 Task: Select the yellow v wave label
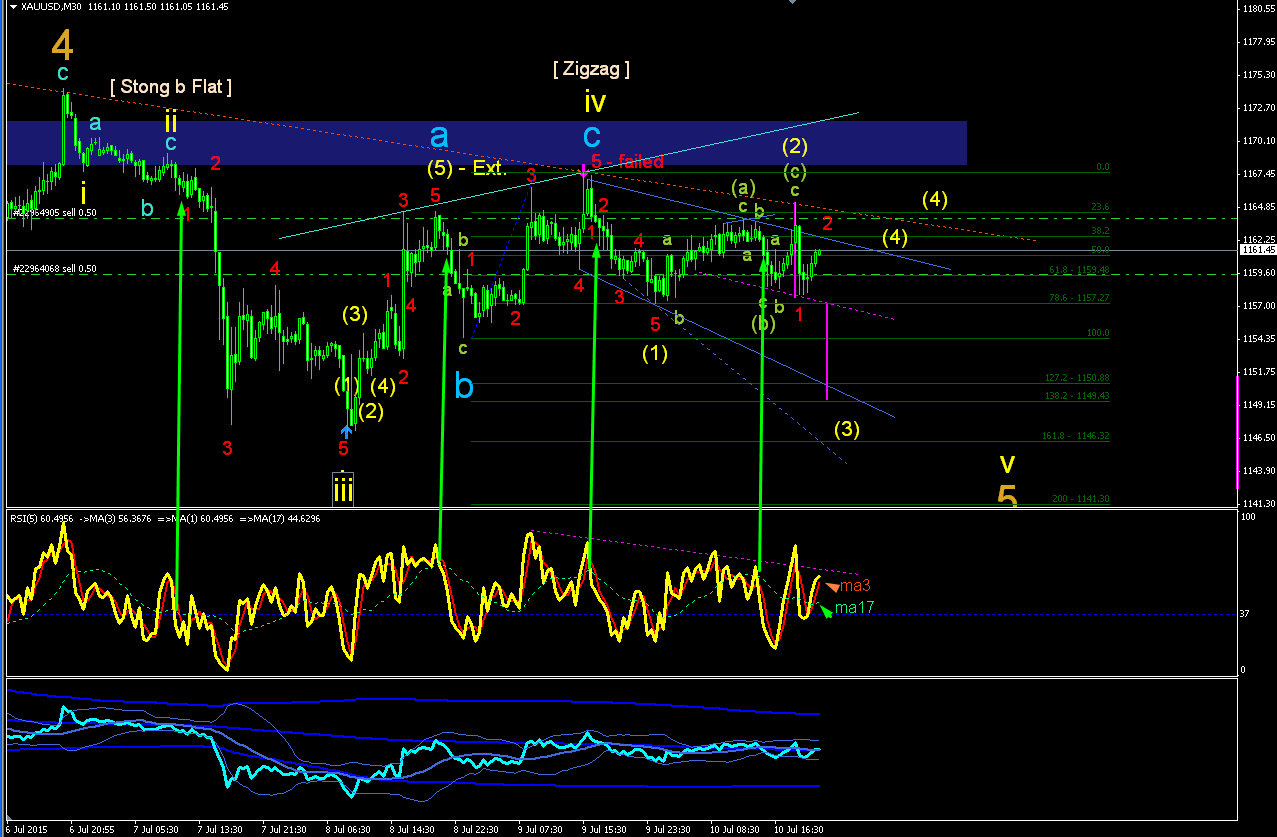[x=1008, y=464]
